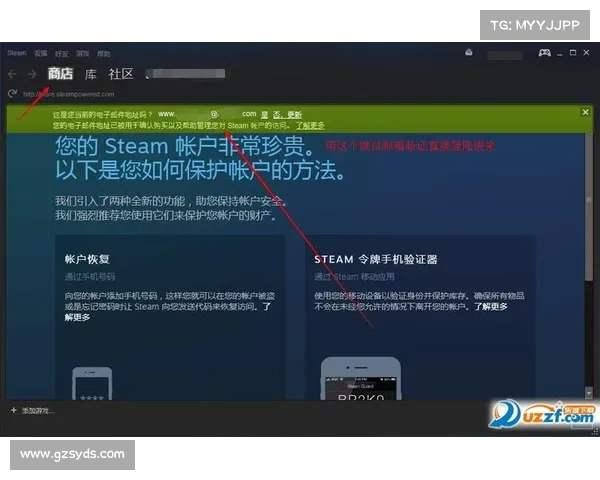
Task: Minimize the Steam window
Action: (x=560, y=53)
